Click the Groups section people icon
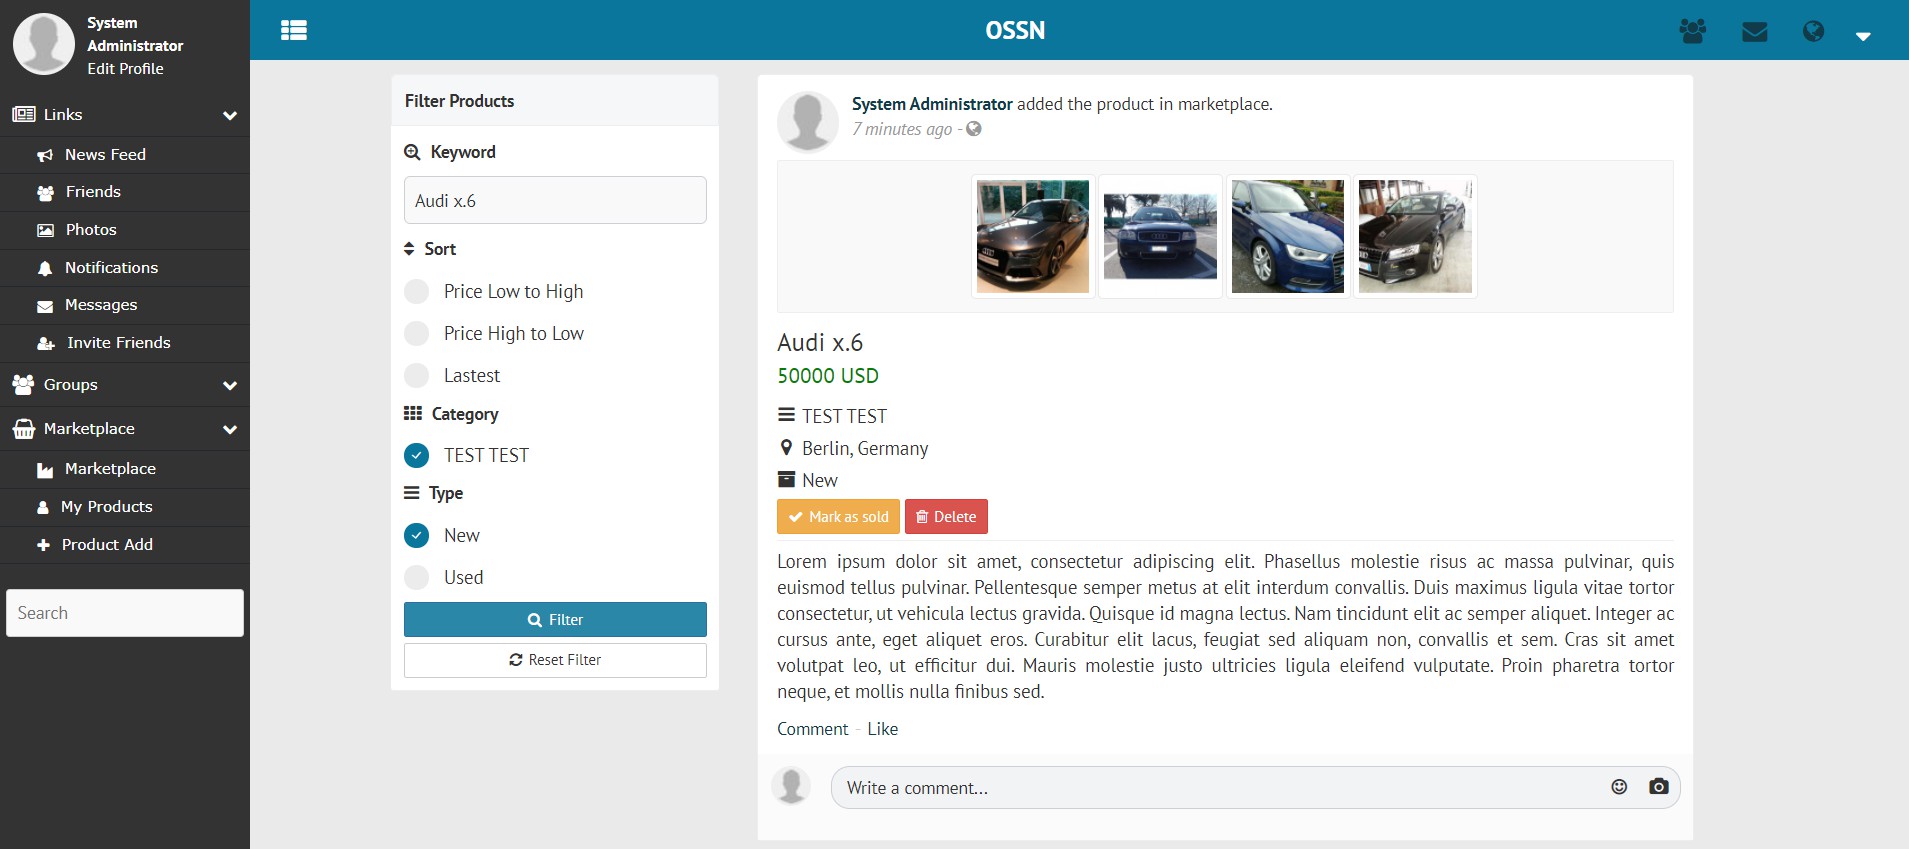 (x=23, y=384)
